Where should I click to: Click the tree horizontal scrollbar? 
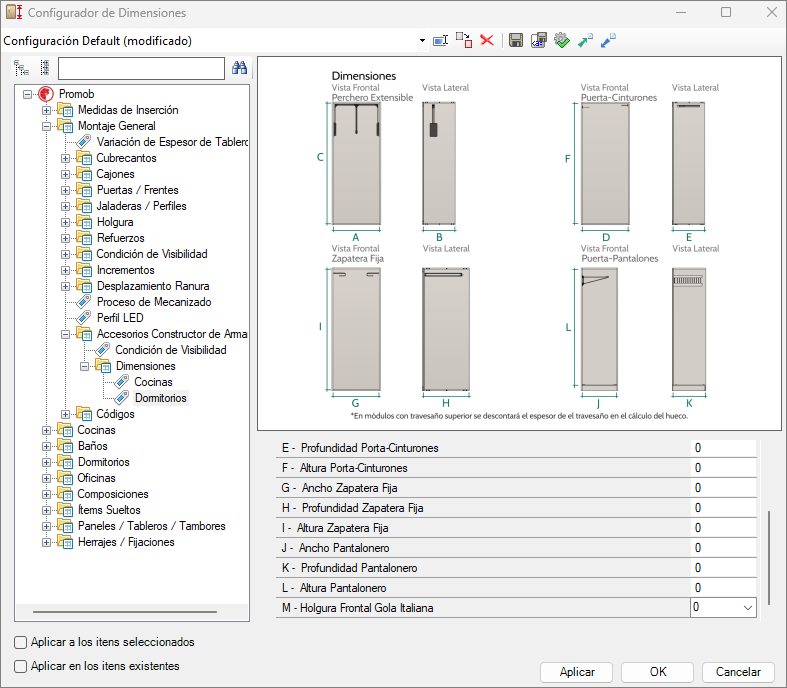[x=124, y=612]
